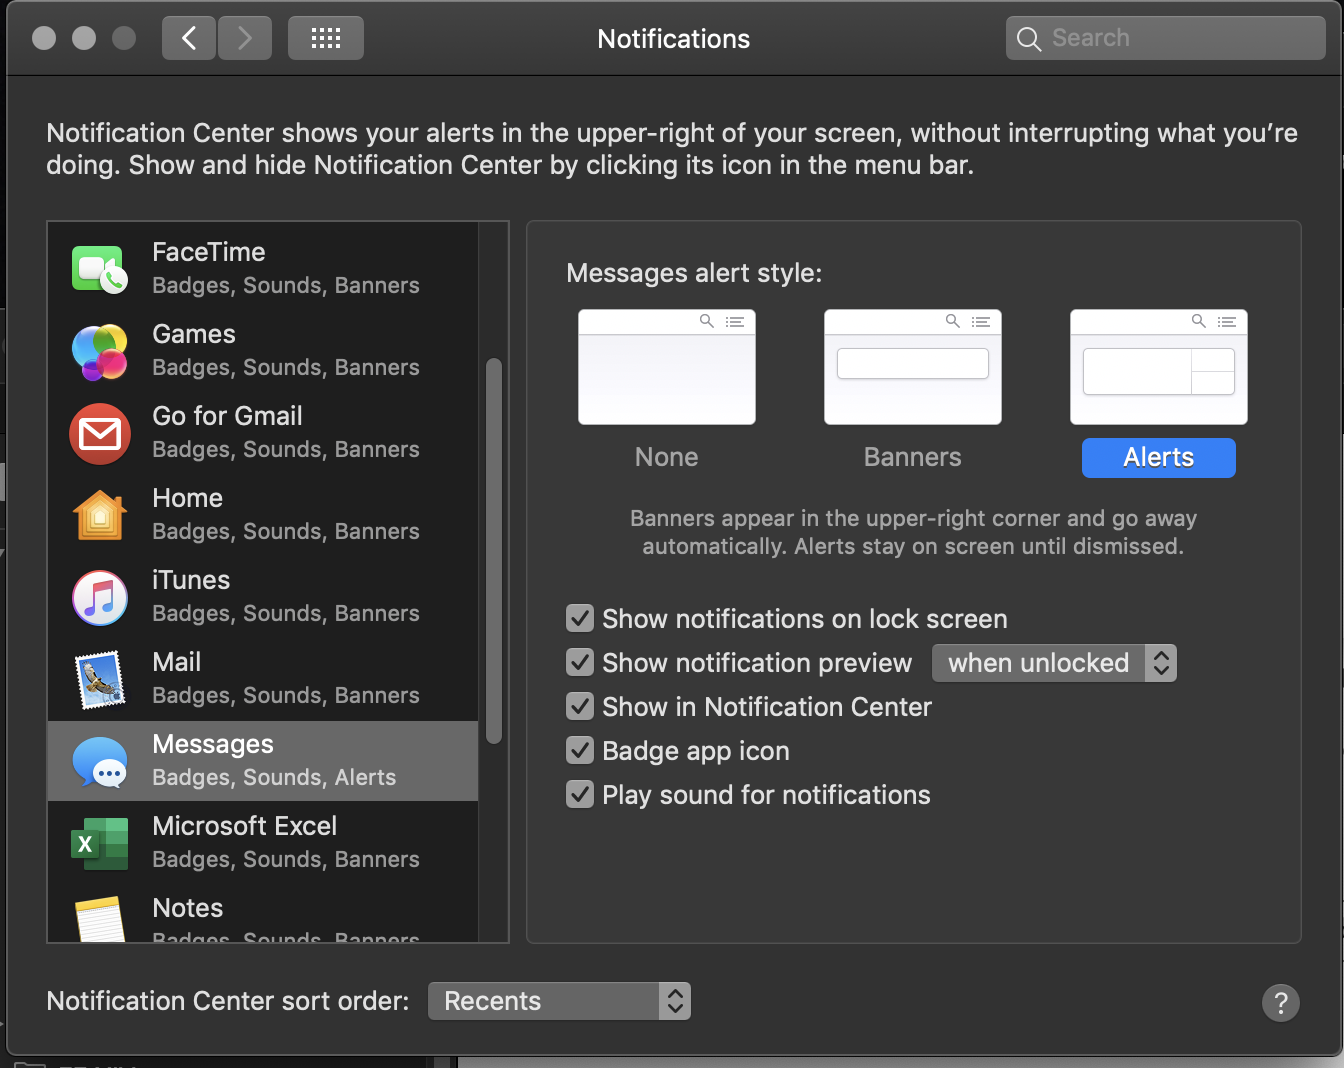Select the FaceTime app icon in list
The width and height of the screenshot is (1344, 1068).
[x=99, y=269]
